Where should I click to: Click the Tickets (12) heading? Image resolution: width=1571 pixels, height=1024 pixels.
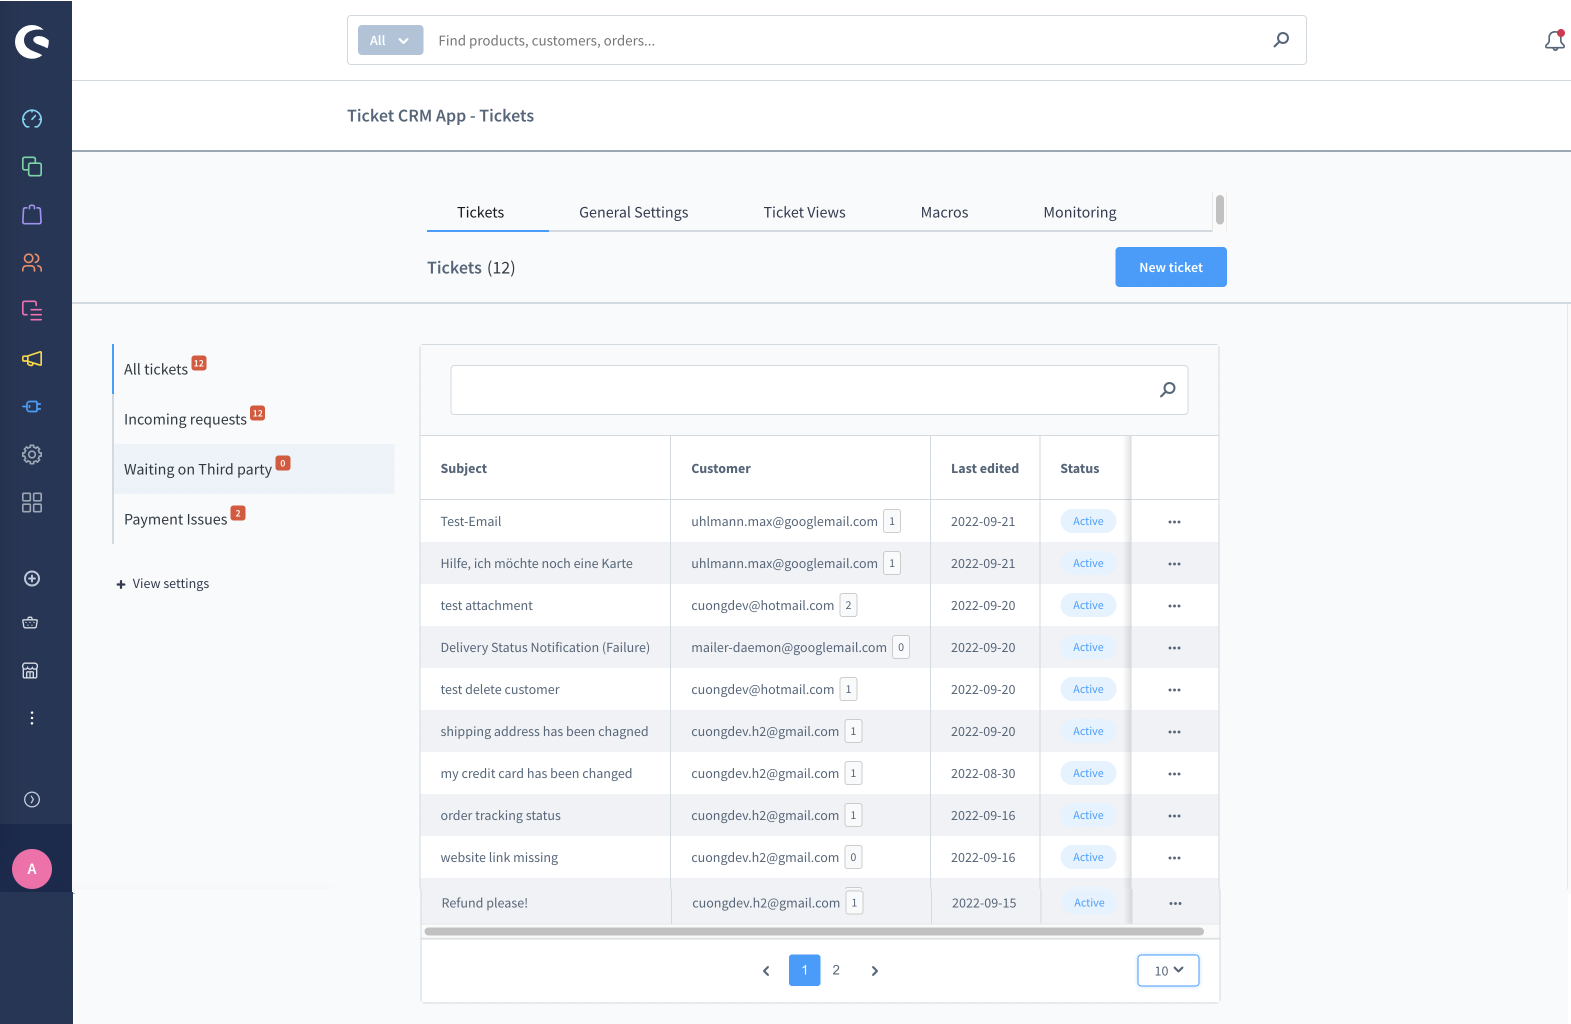tap(471, 268)
